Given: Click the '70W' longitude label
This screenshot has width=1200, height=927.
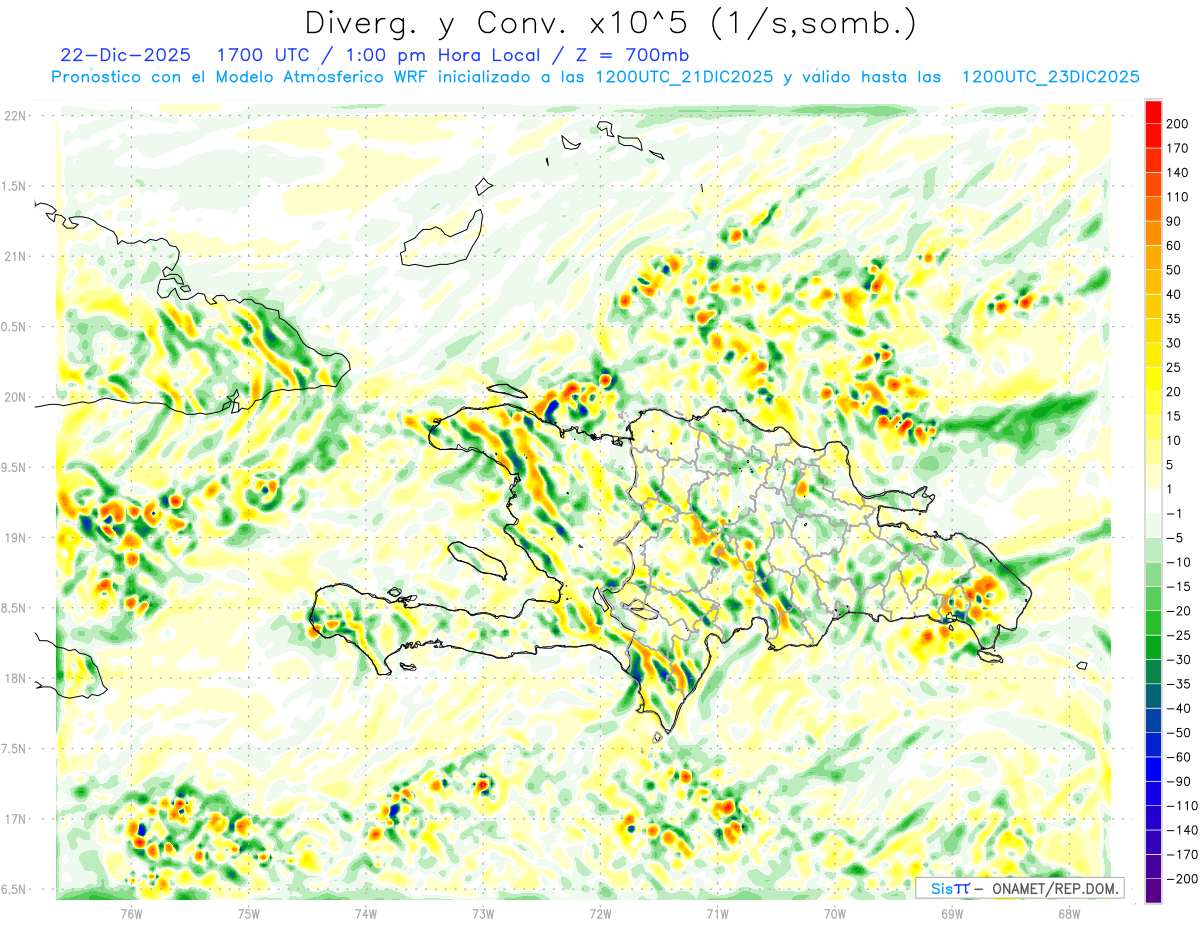Looking at the screenshot, I should point(835,912).
